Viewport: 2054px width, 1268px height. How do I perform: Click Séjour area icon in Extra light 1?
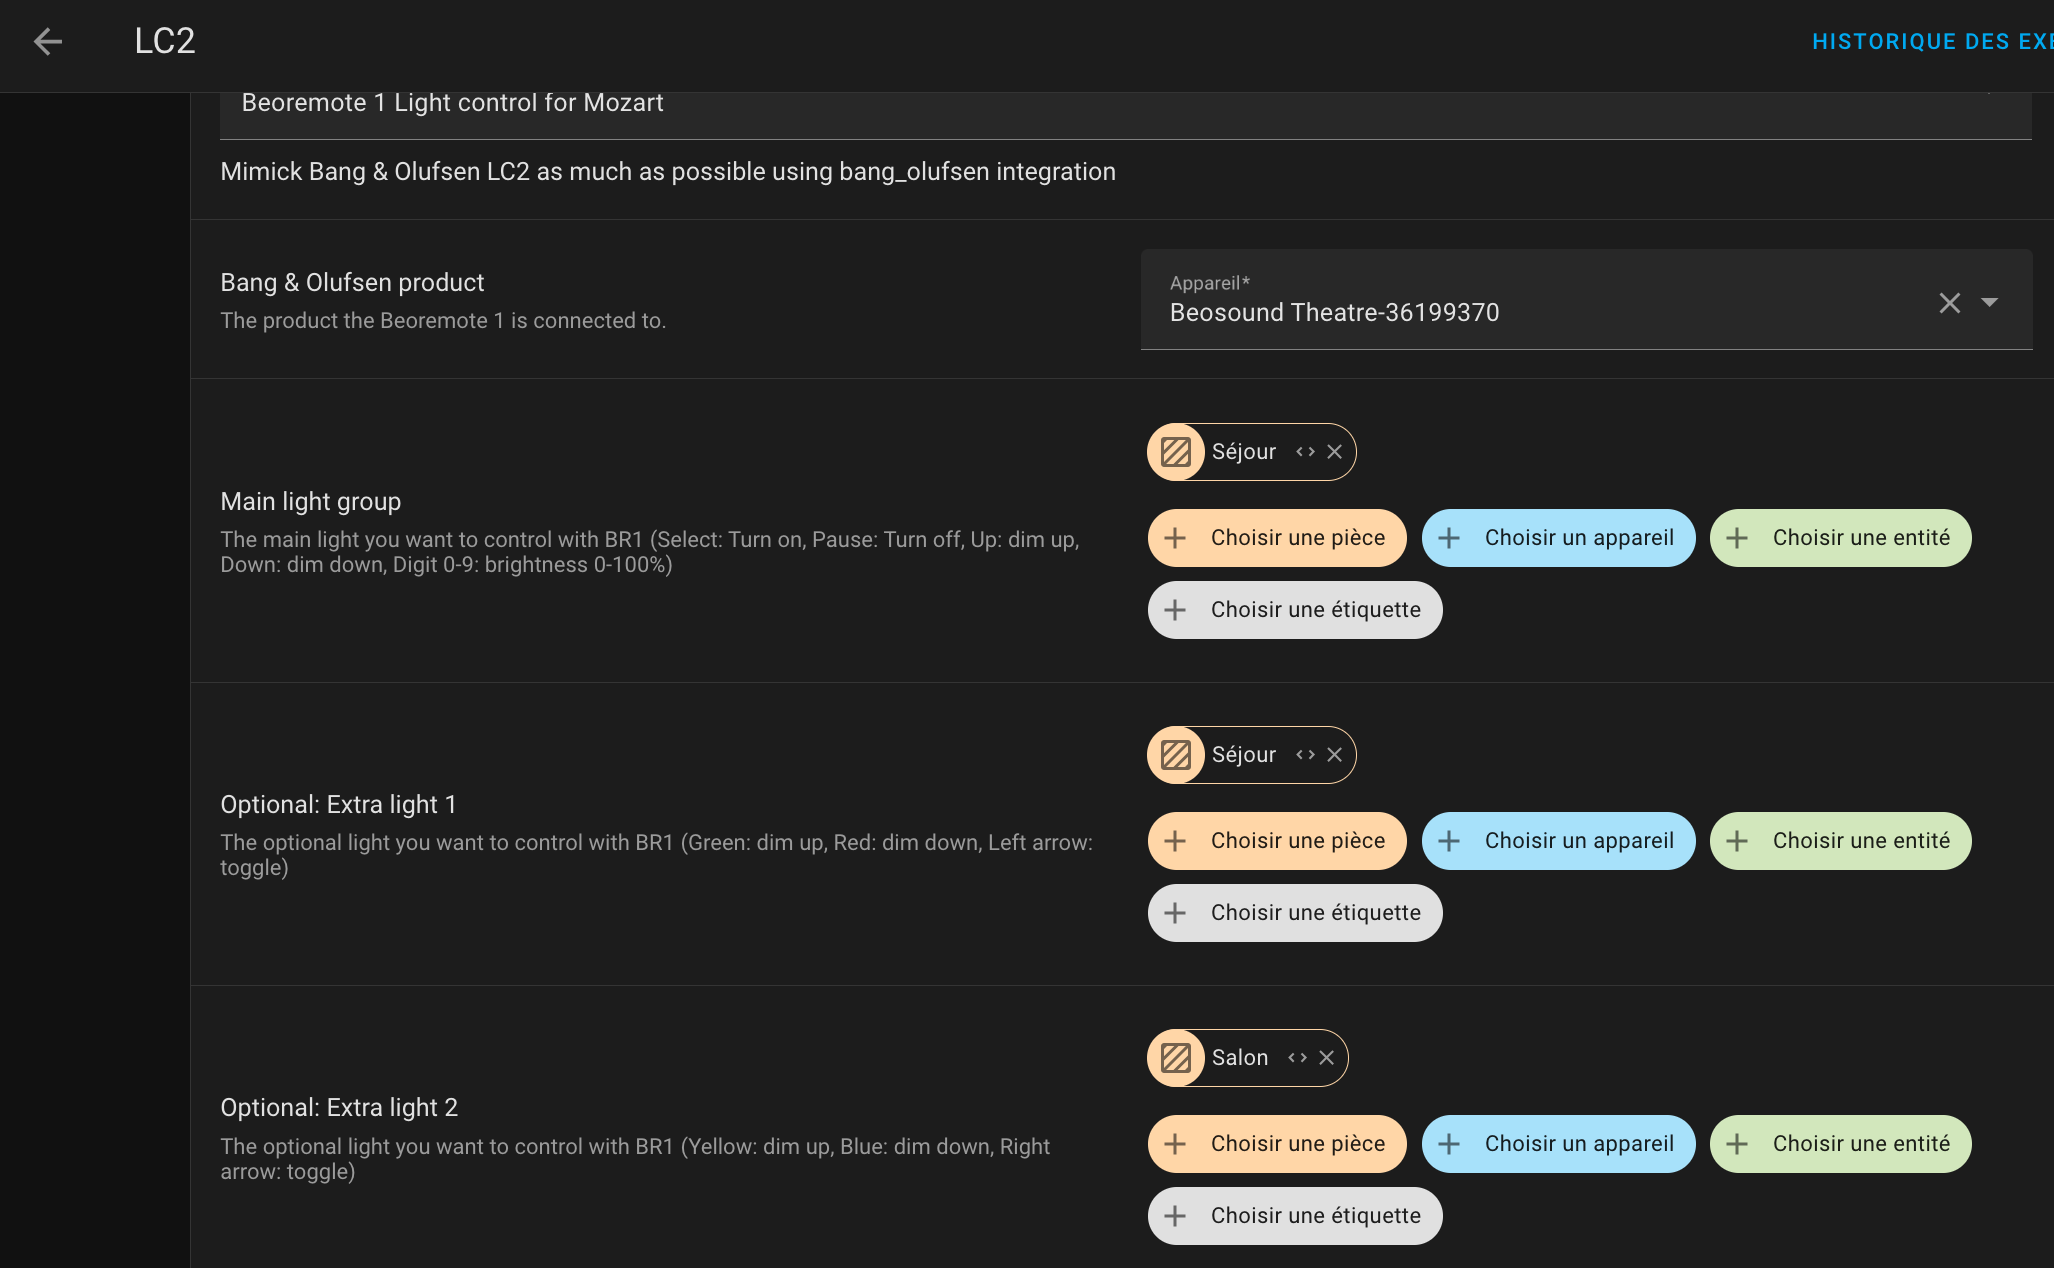1176,755
